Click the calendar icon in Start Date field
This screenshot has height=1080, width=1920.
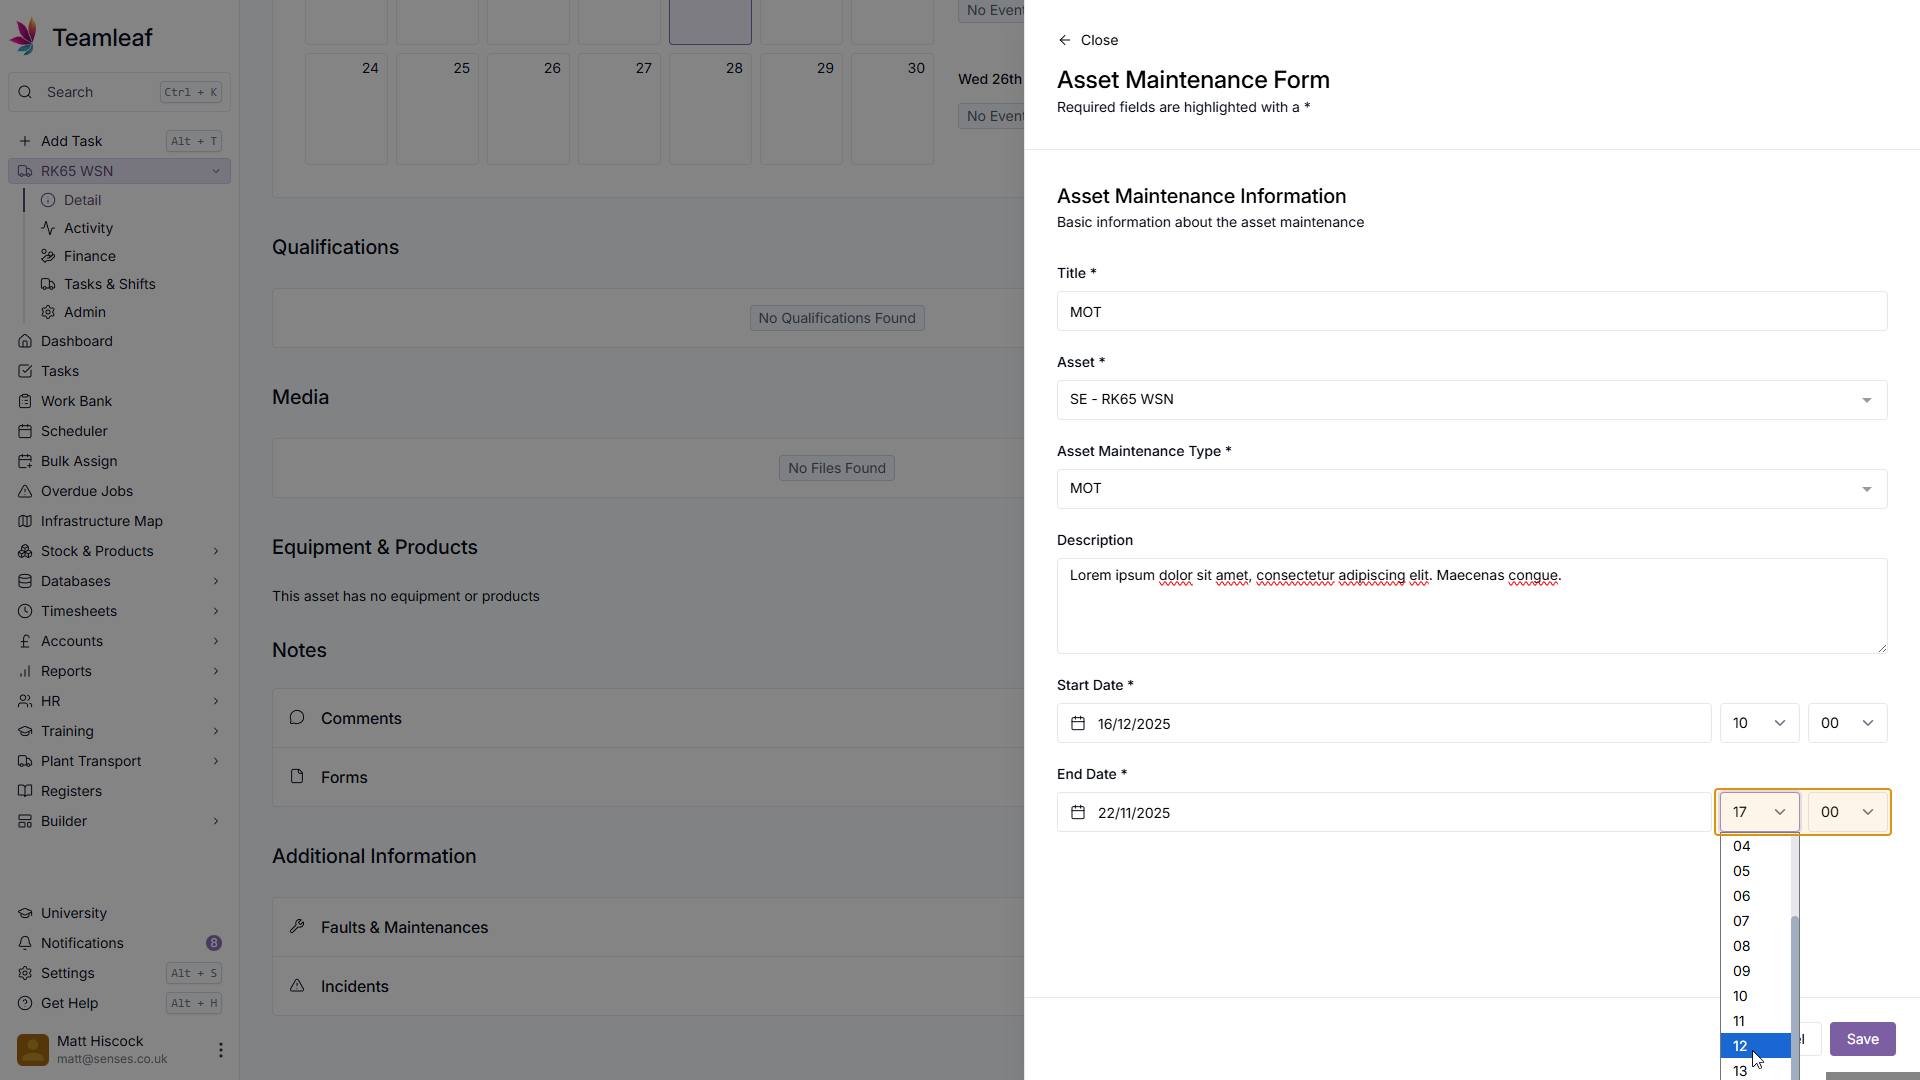[x=1078, y=723]
